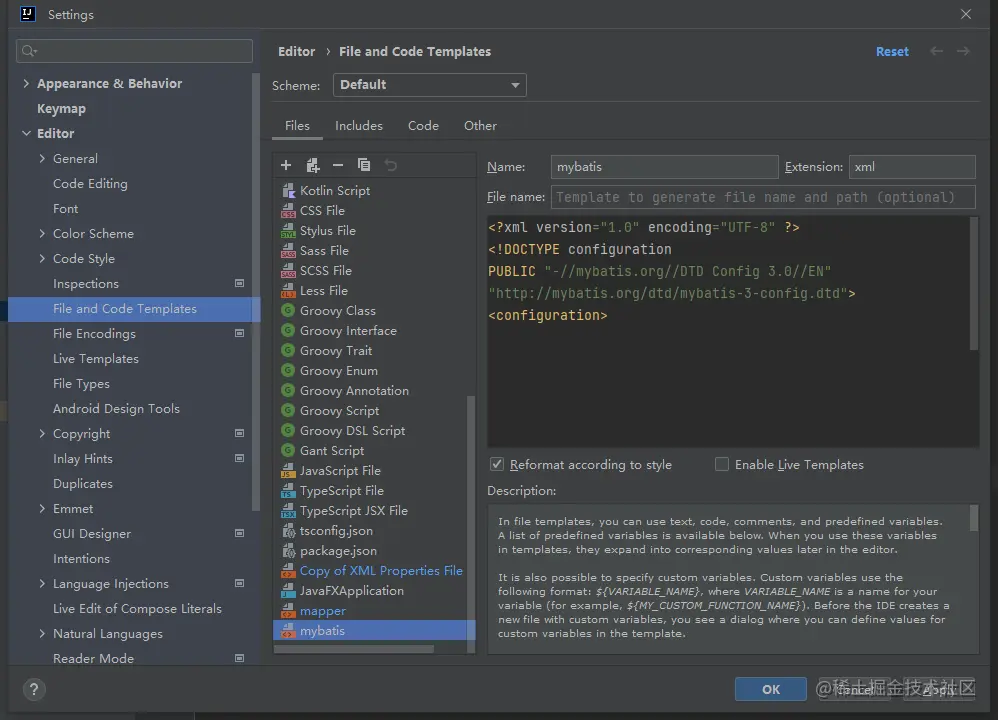Collapse the Editor tree node

(x=26, y=134)
